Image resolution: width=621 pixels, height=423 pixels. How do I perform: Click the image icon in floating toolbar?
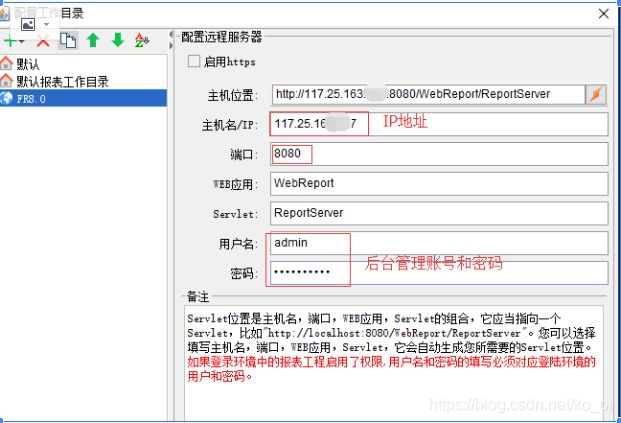tap(28, 25)
